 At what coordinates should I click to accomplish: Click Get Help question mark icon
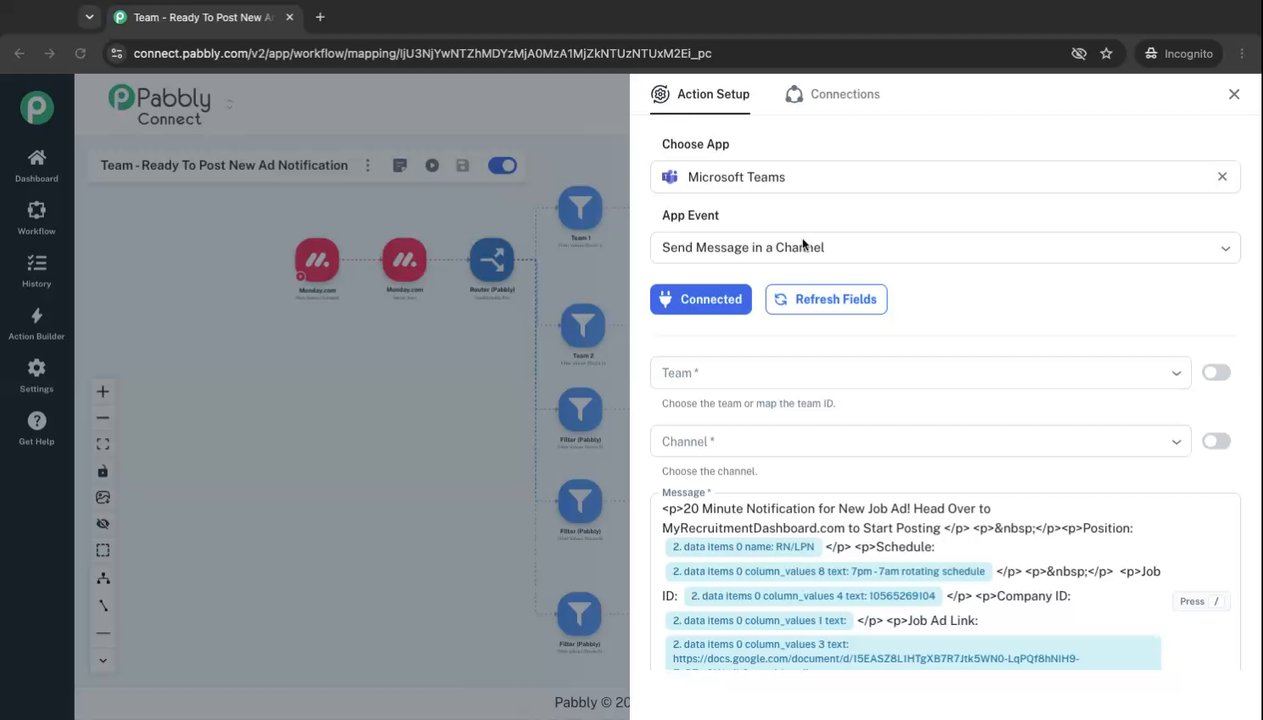click(37, 421)
